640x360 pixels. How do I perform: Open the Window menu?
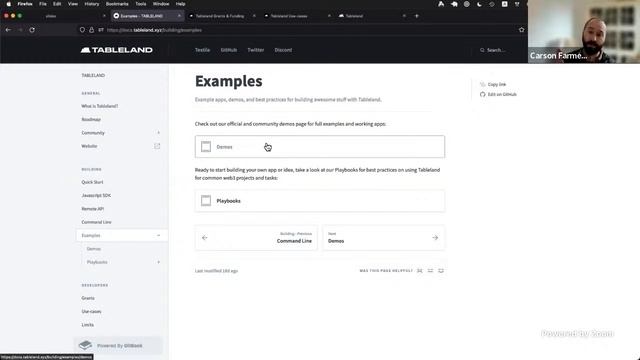click(x=161, y=4)
